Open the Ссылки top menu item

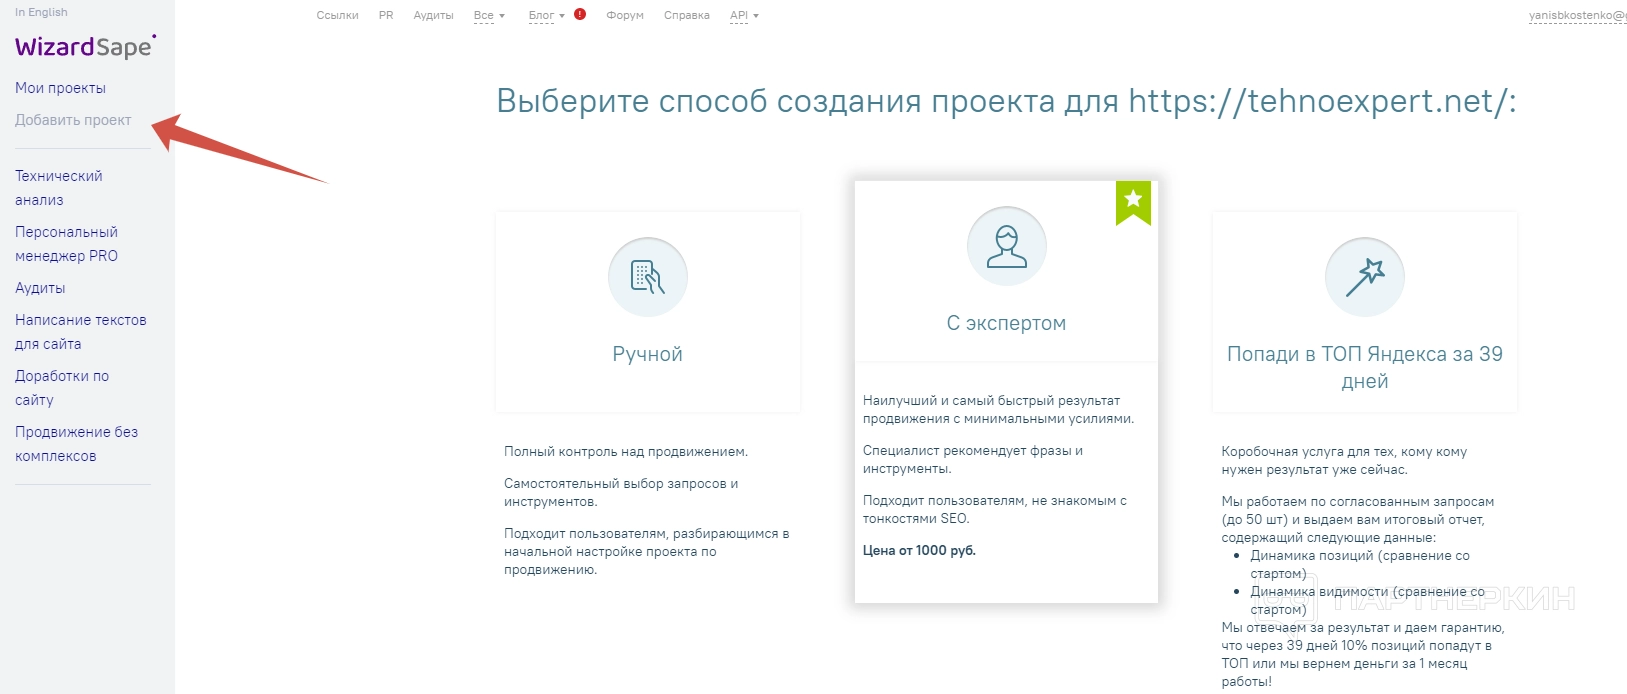tap(337, 15)
